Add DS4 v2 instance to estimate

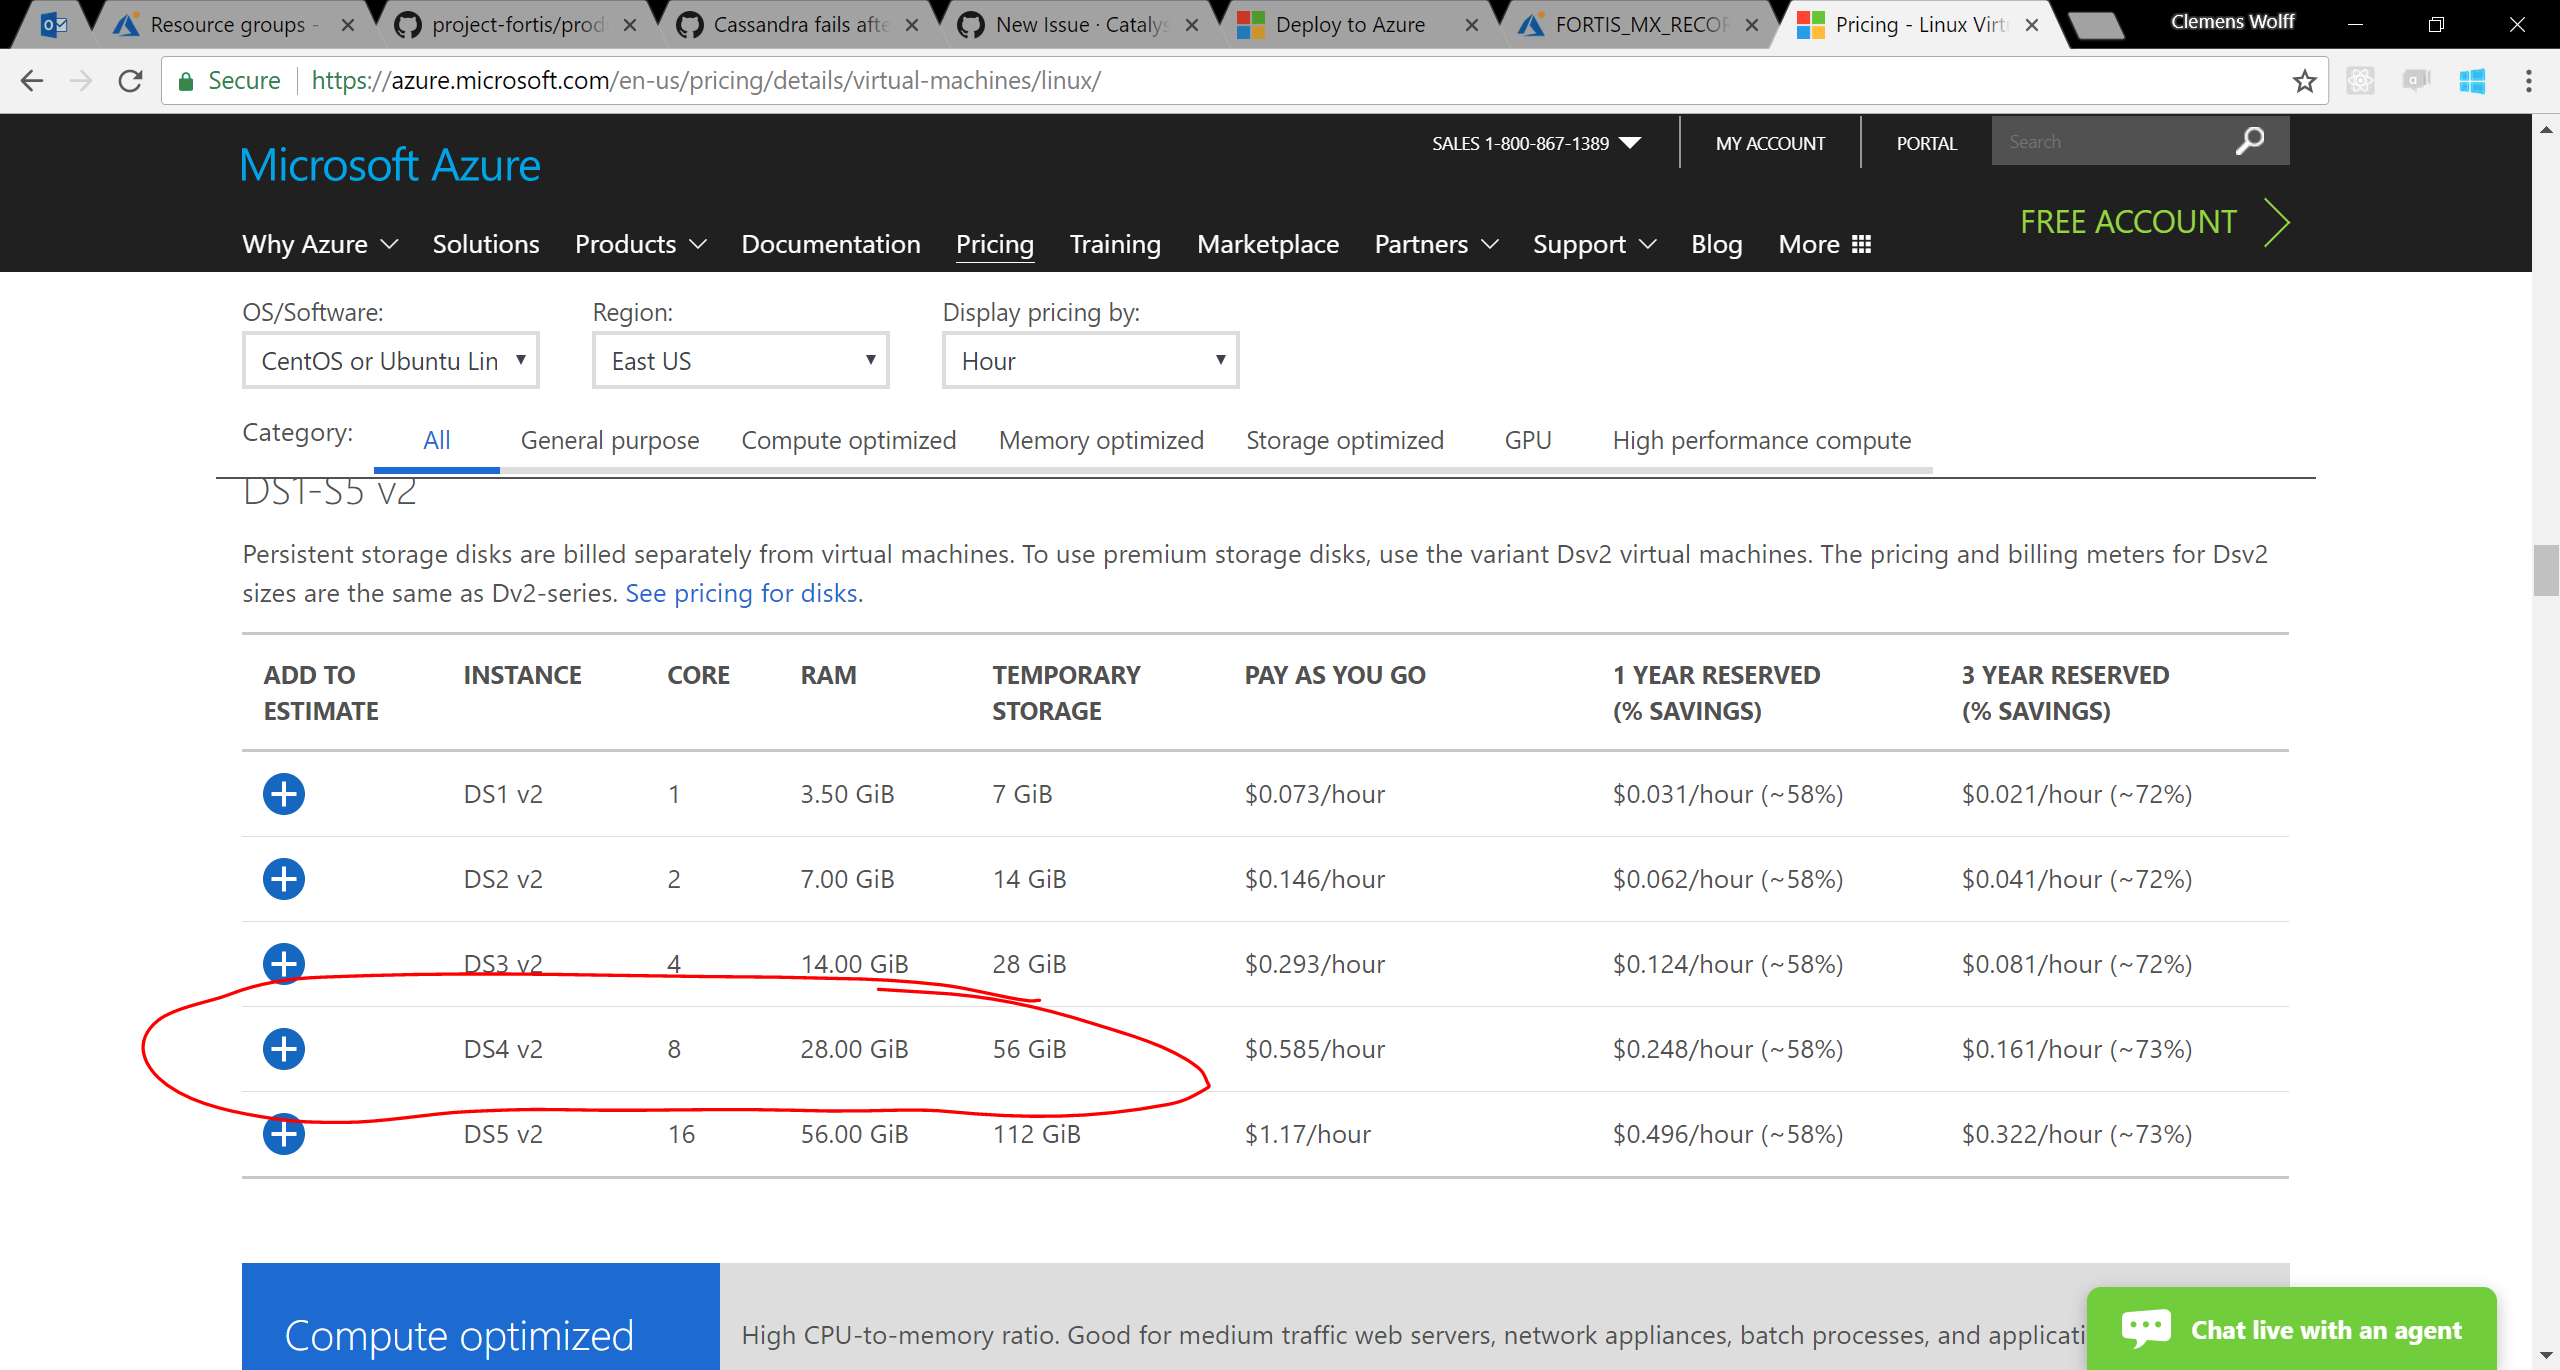pos(284,1049)
